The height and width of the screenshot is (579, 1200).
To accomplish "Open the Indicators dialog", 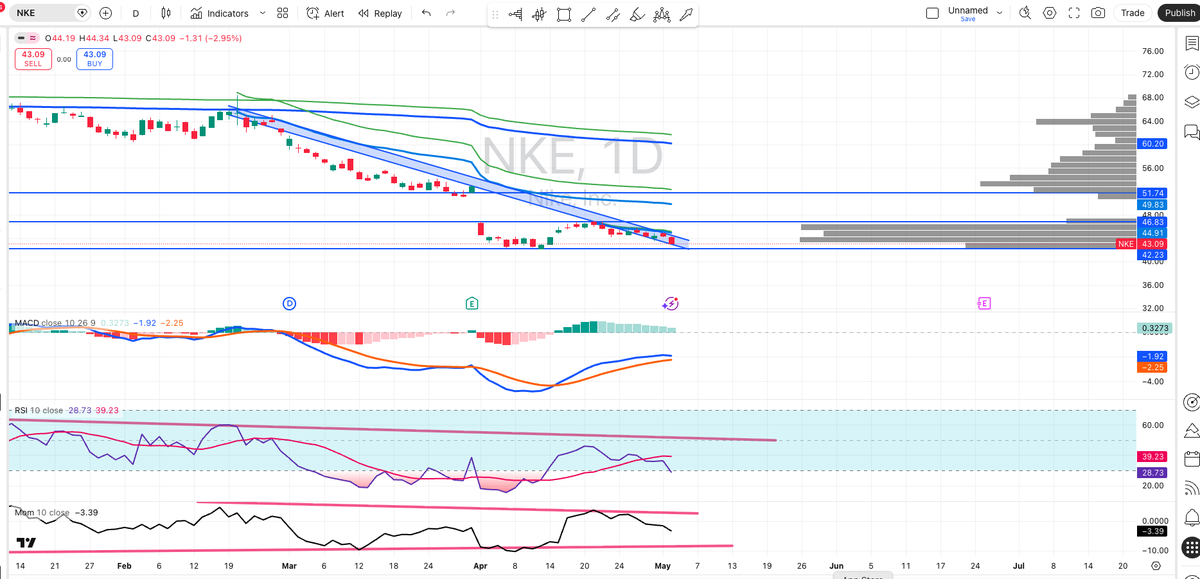I will (219, 13).
